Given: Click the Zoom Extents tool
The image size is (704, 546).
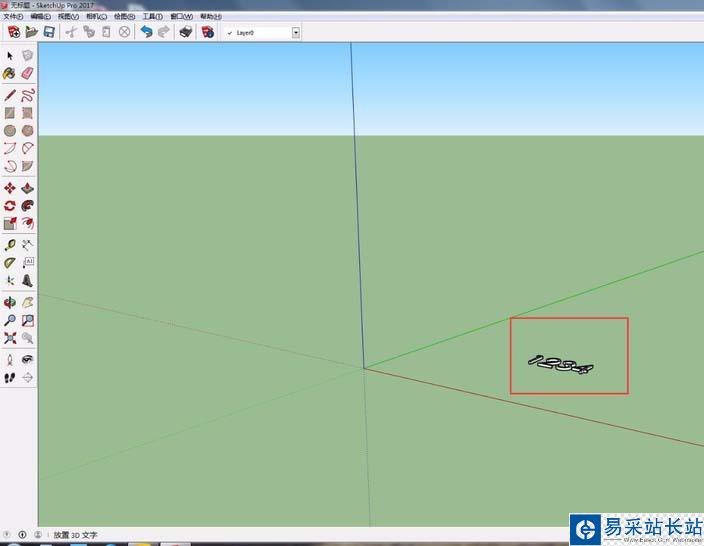Looking at the screenshot, I should (x=10, y=338).
